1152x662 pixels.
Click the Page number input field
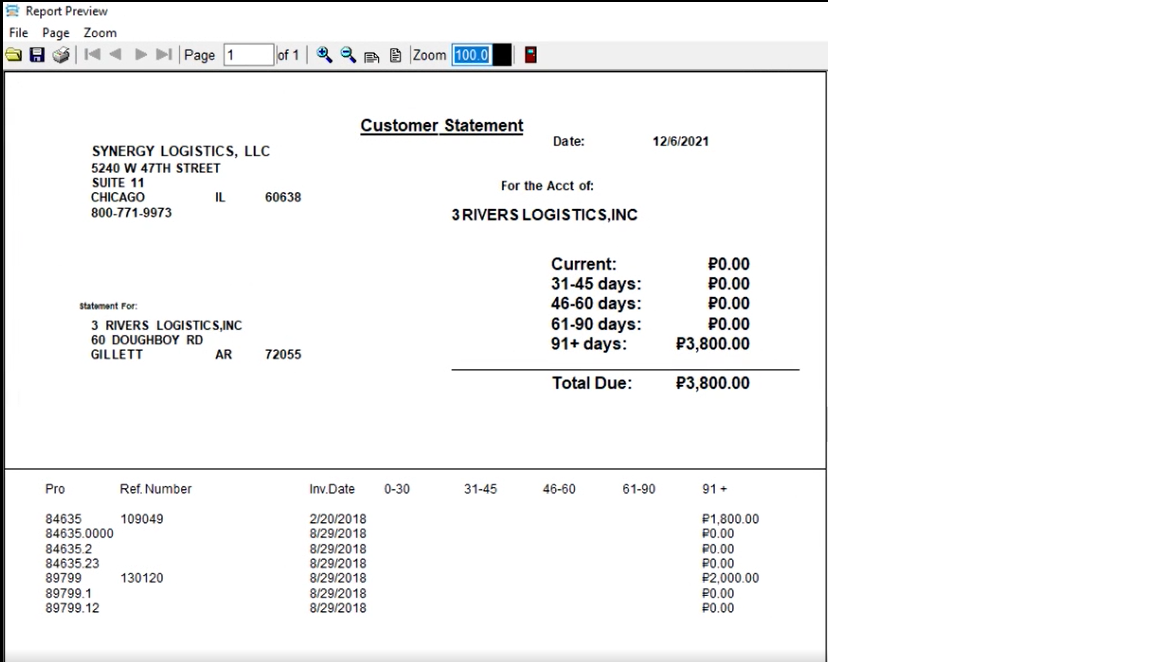248,55
